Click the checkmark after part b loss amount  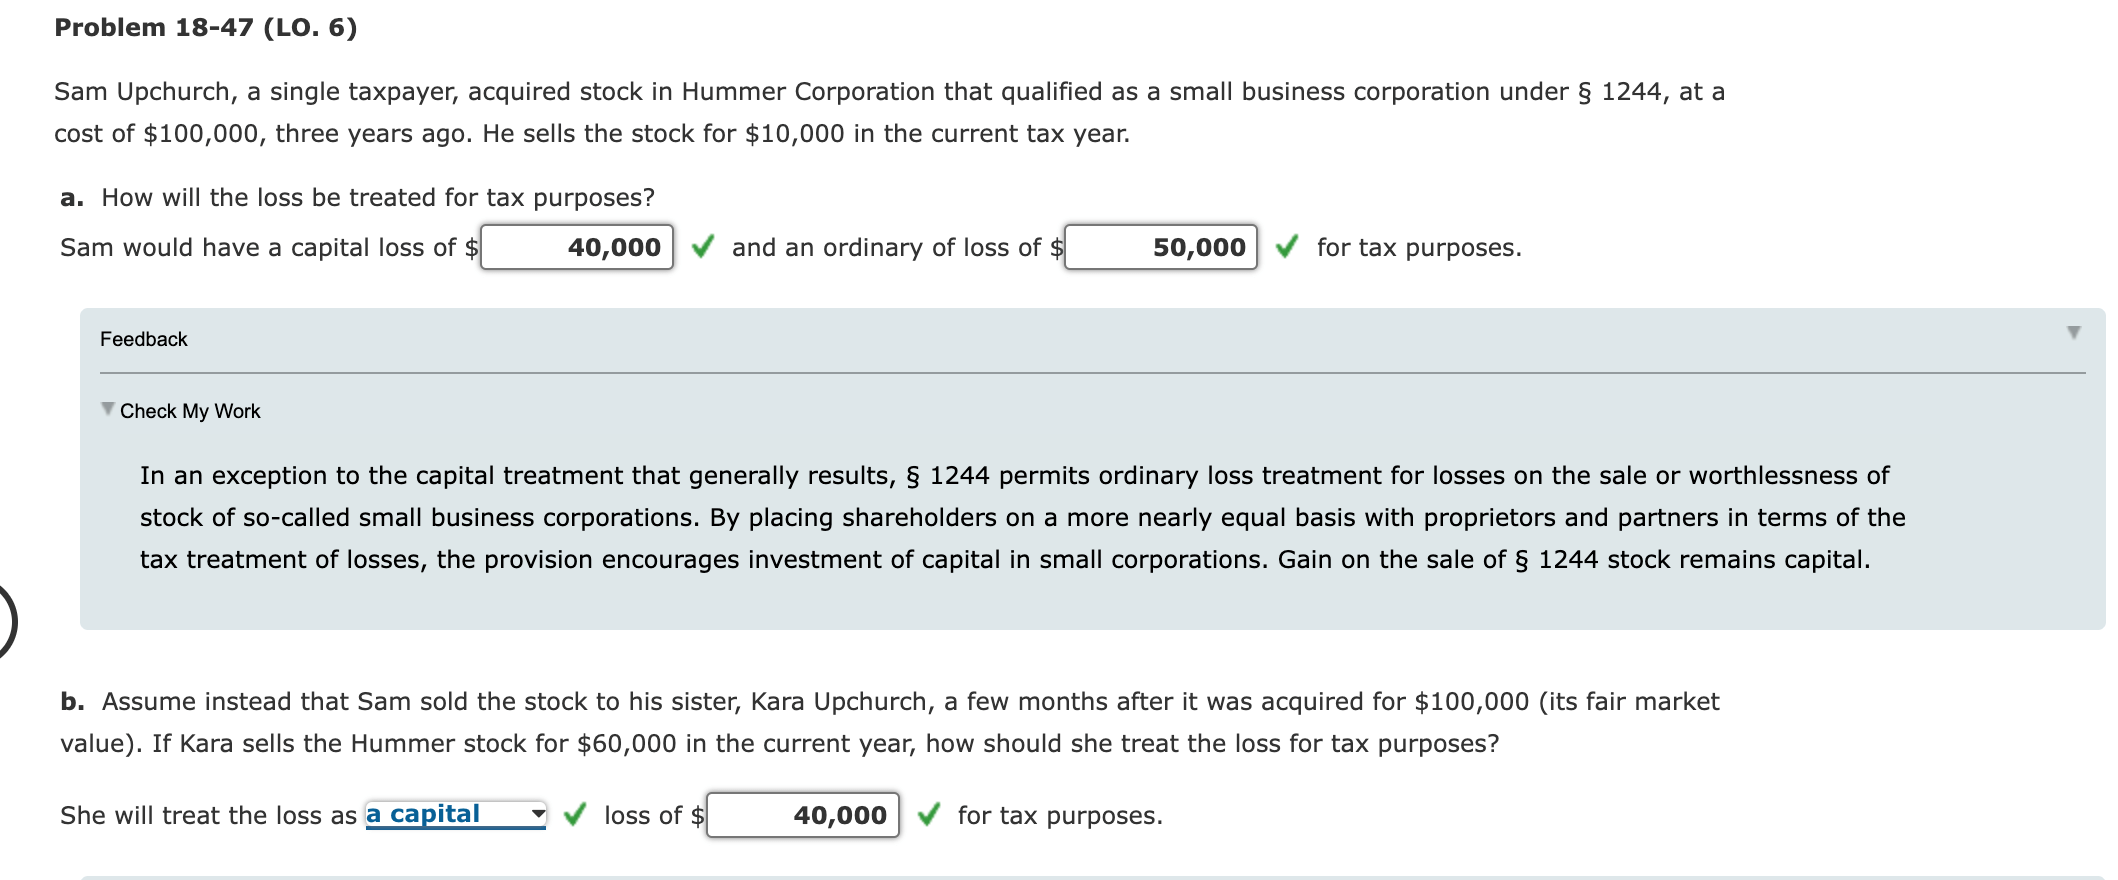929,814
